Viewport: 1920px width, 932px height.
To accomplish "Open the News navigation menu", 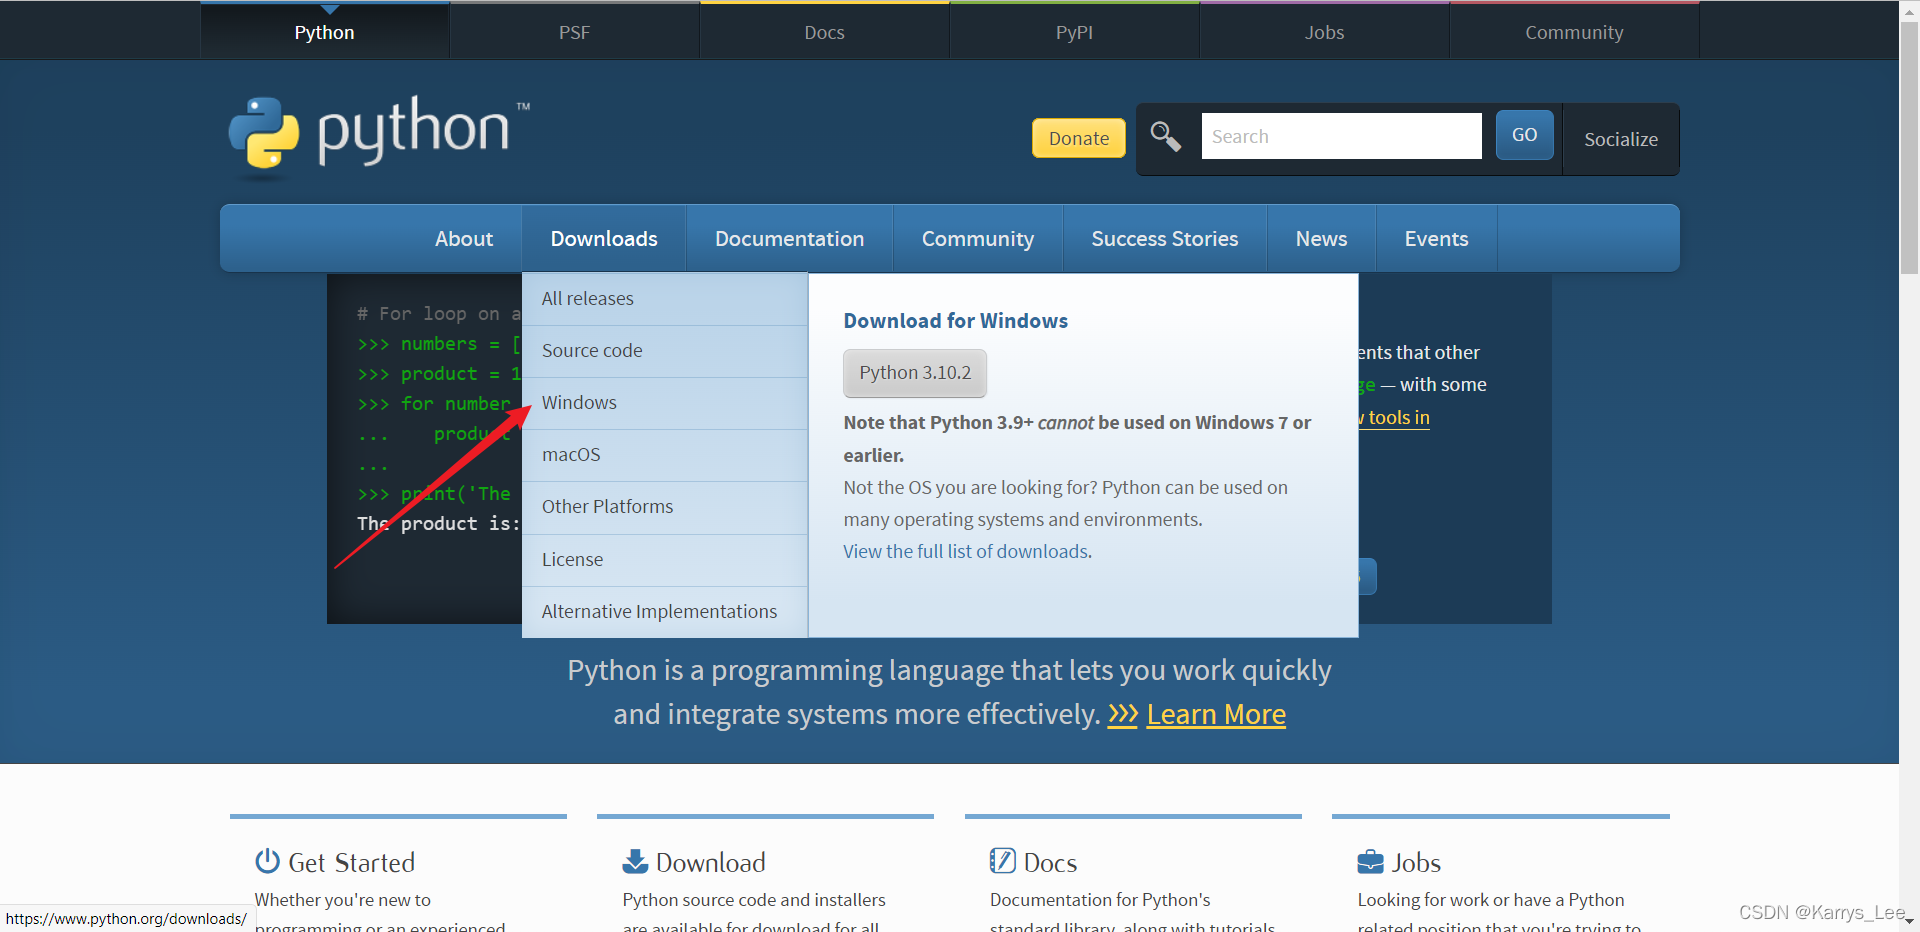I will coord(1322,239).
